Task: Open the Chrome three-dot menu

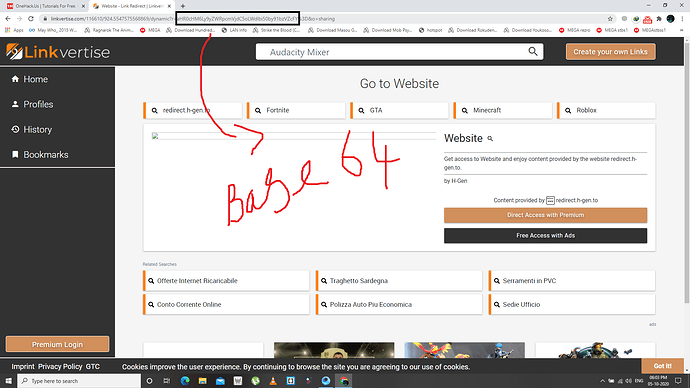Action: pyautogui.click(x=682, y=19)
